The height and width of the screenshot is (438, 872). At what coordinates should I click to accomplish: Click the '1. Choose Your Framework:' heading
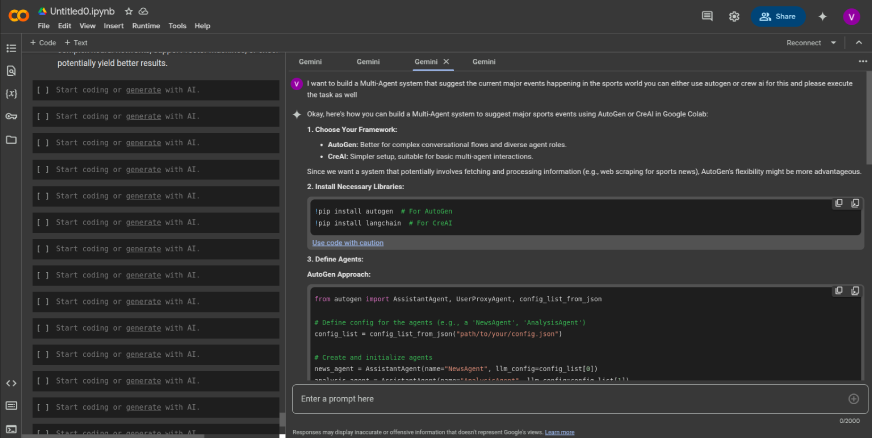click(x=352, y=130)
